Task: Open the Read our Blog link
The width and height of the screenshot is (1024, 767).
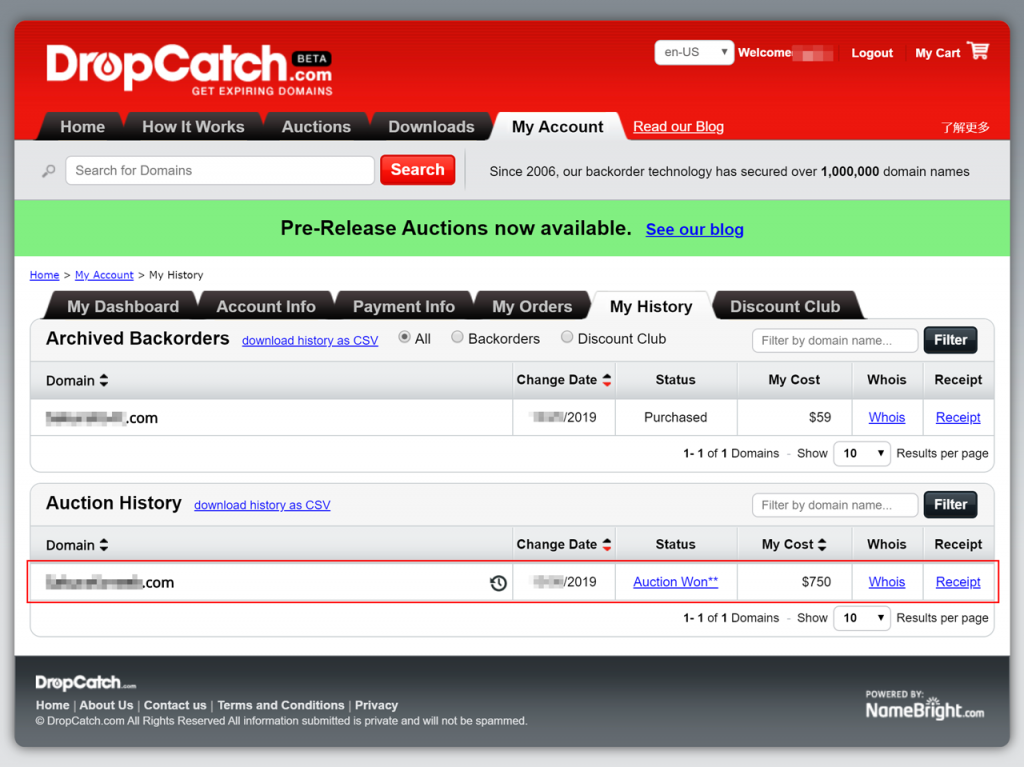Action: tap(679, 127)
